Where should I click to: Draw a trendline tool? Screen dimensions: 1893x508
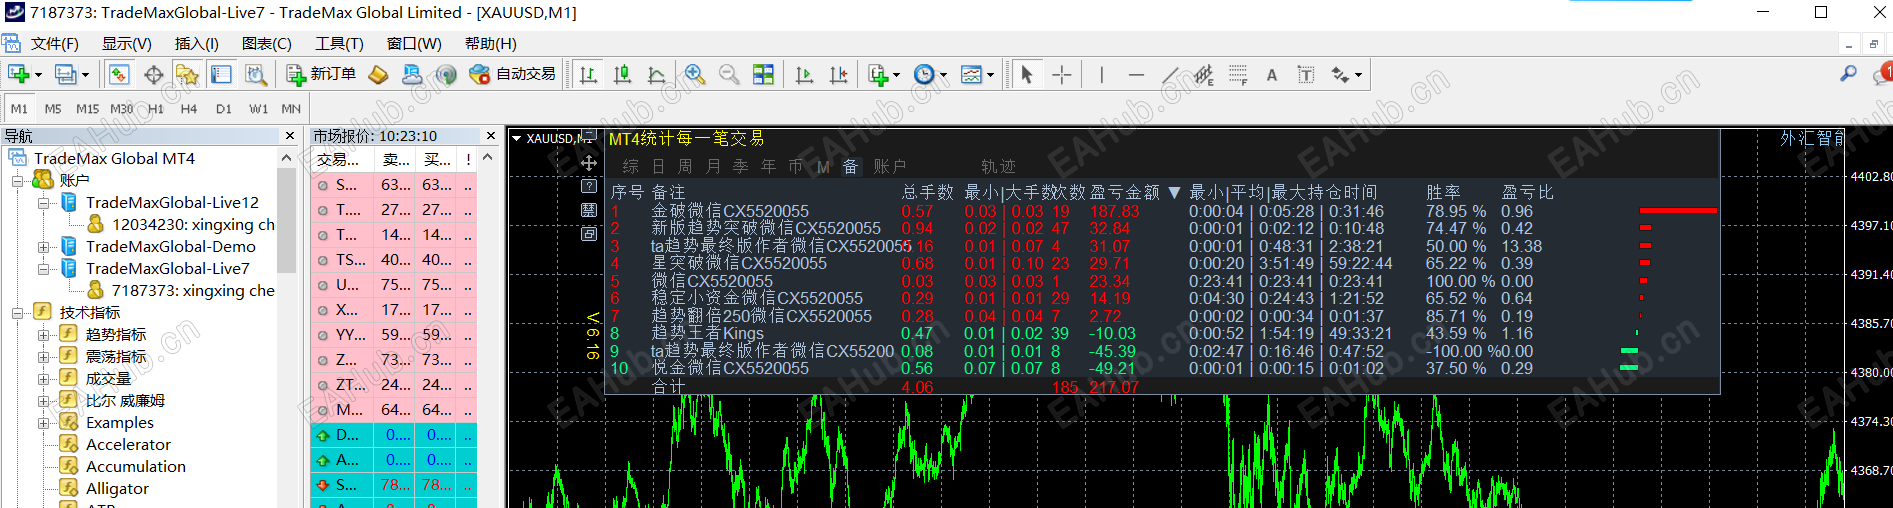click(1170, 75)
